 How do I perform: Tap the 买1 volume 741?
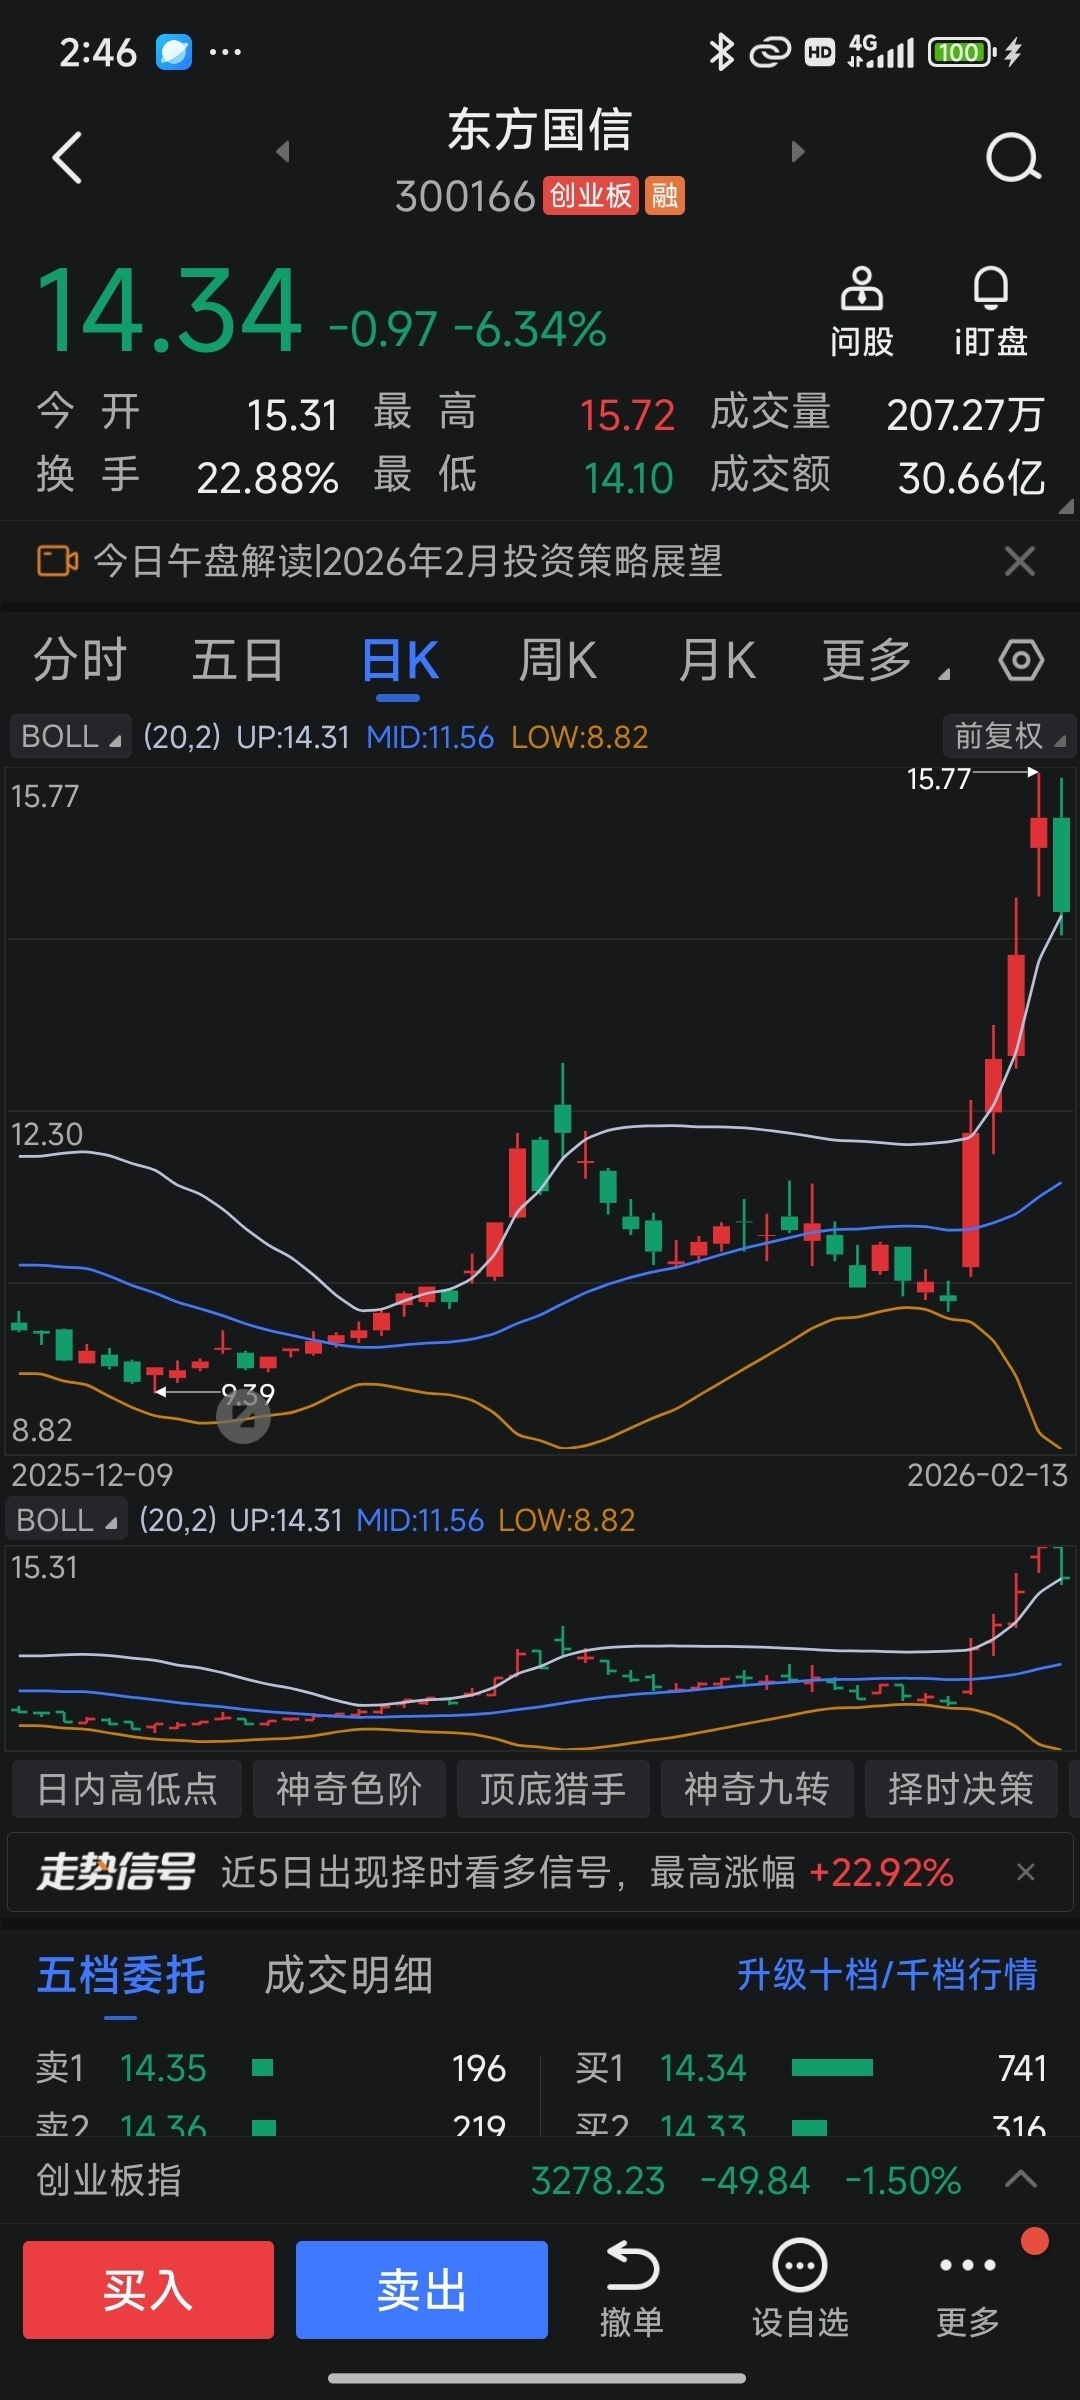coord(1022,2068)
